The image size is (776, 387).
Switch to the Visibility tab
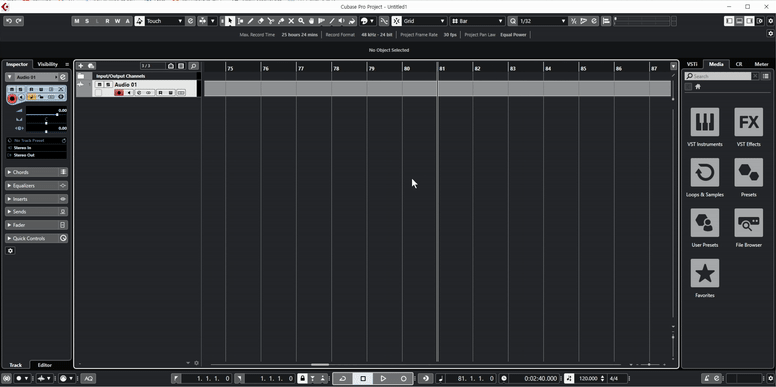click(x=48, y=64)
